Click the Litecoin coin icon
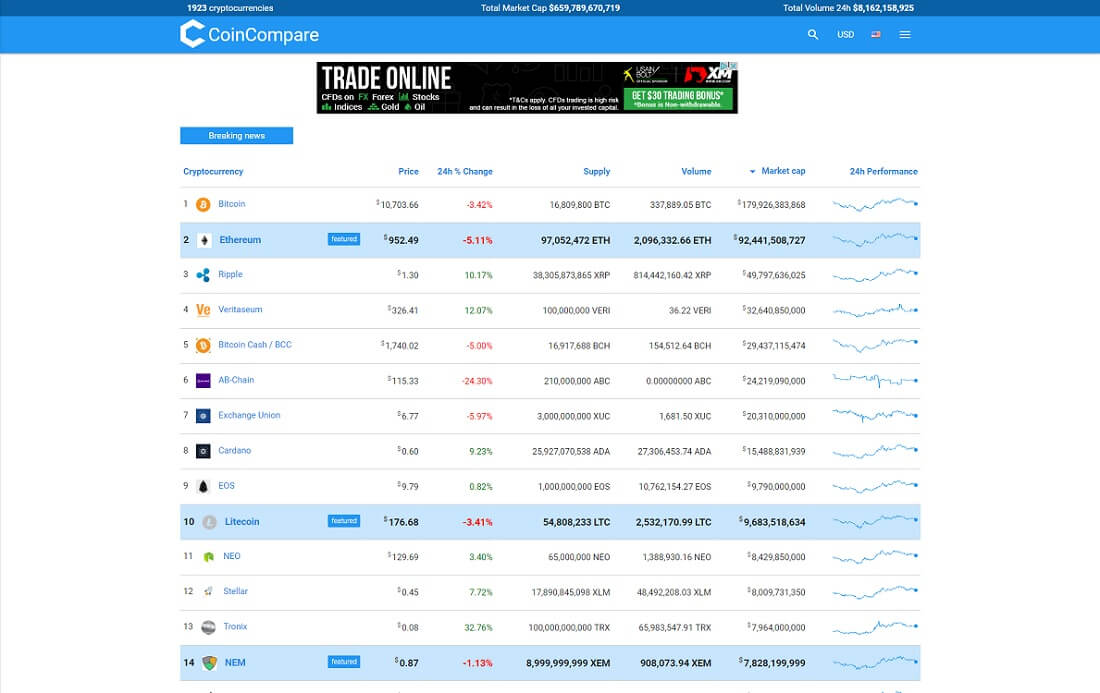Image resolution: width=1100 pixels, height=693 pixels. [209, 522]
